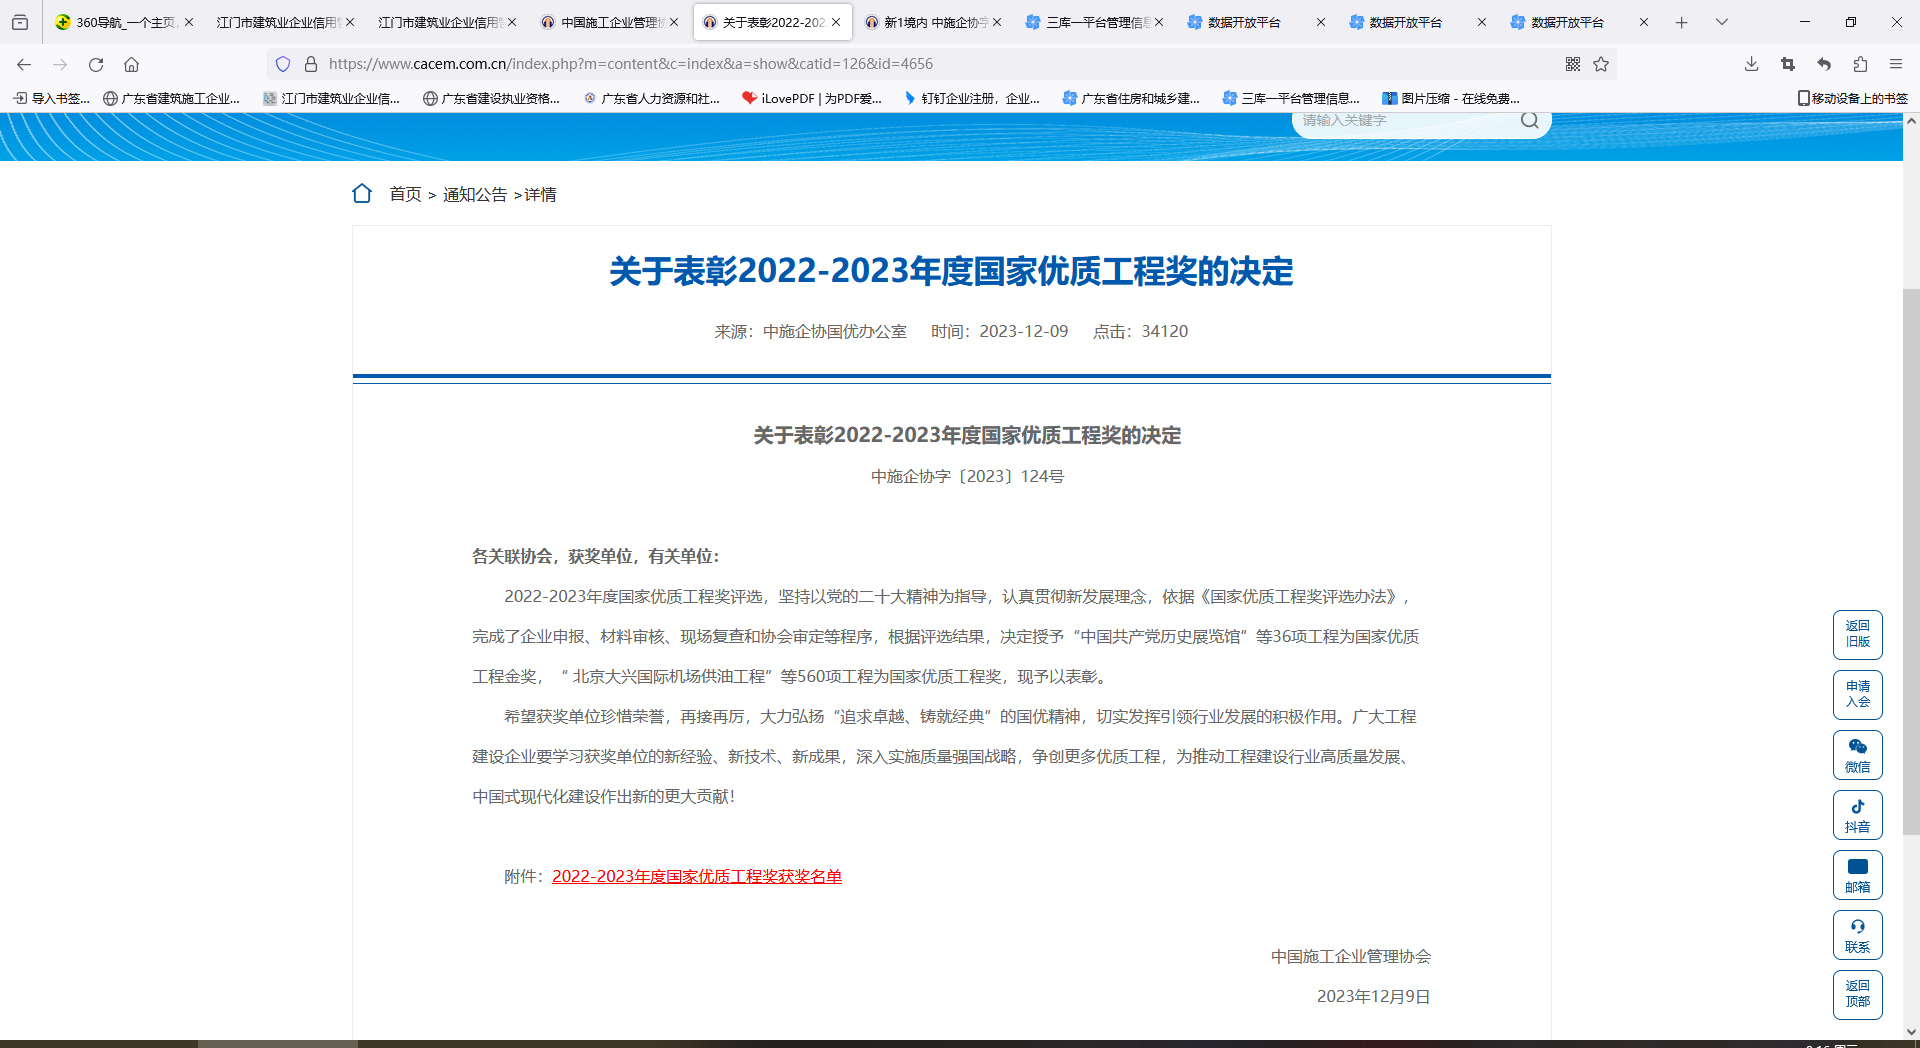Open the 广东省人力资源和社 bookmark
1920x1048 pixels.
(x=652, y=98)
